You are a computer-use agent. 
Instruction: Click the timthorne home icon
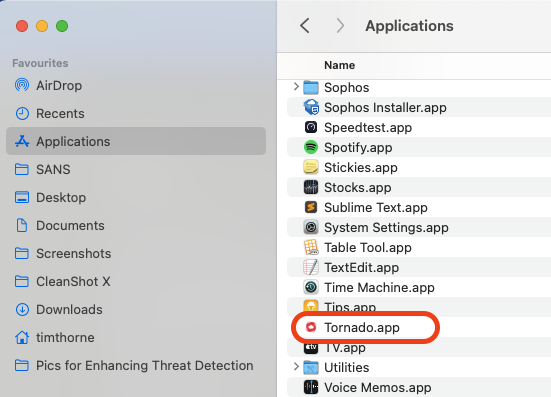[22, 337]
